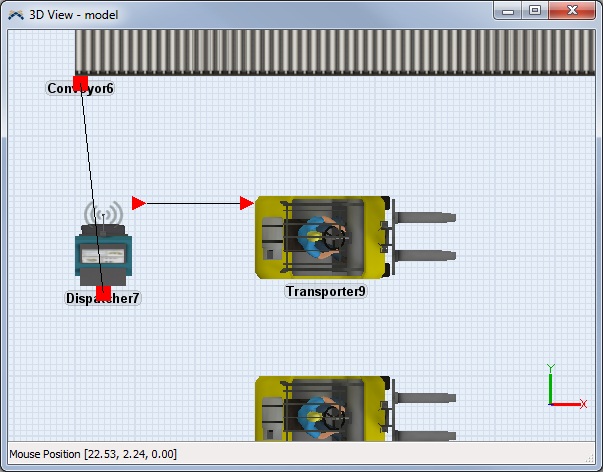Click the partially visible lower forklift
Image resolution: width=603 pixels, height=472 pixels.
click(320, 408)
